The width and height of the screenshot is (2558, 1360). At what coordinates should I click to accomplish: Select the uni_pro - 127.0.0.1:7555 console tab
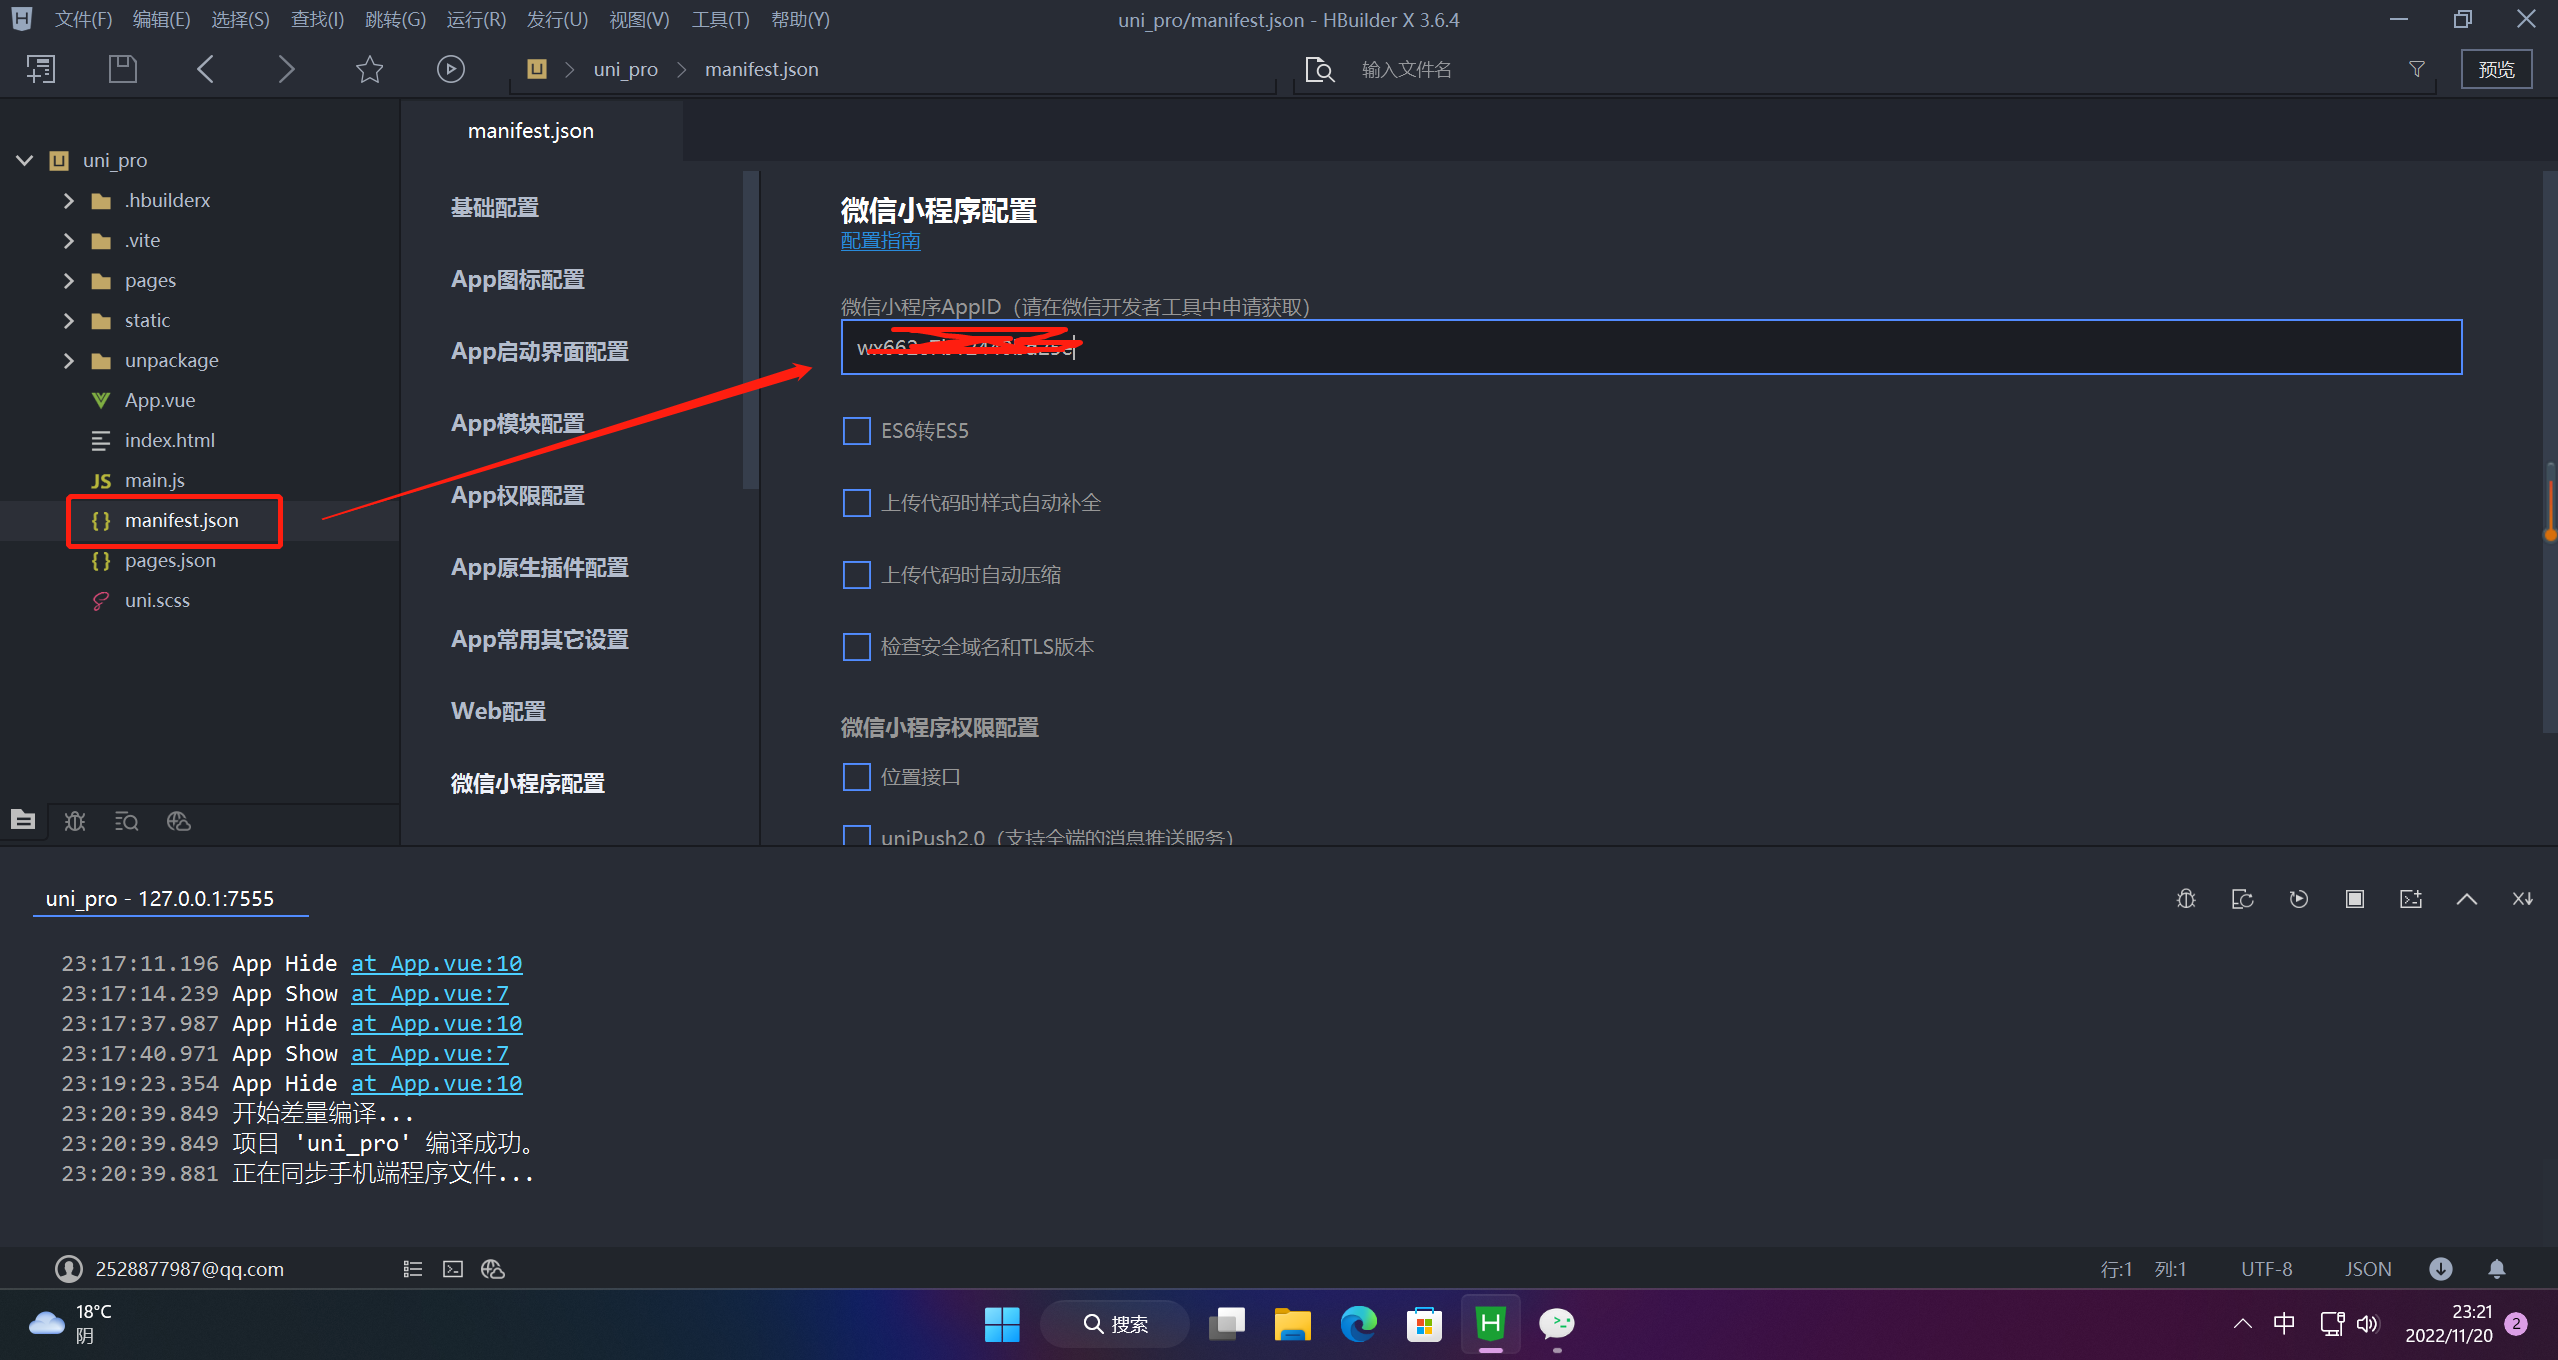click(160, 899)
